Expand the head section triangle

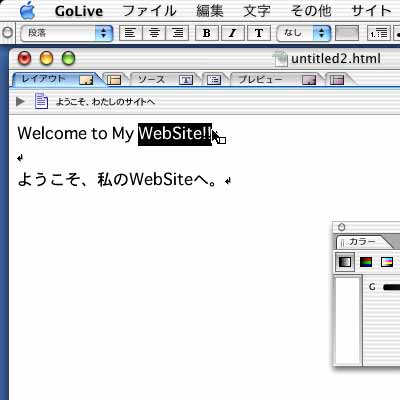pyautogui.click(x=20, y=101)
